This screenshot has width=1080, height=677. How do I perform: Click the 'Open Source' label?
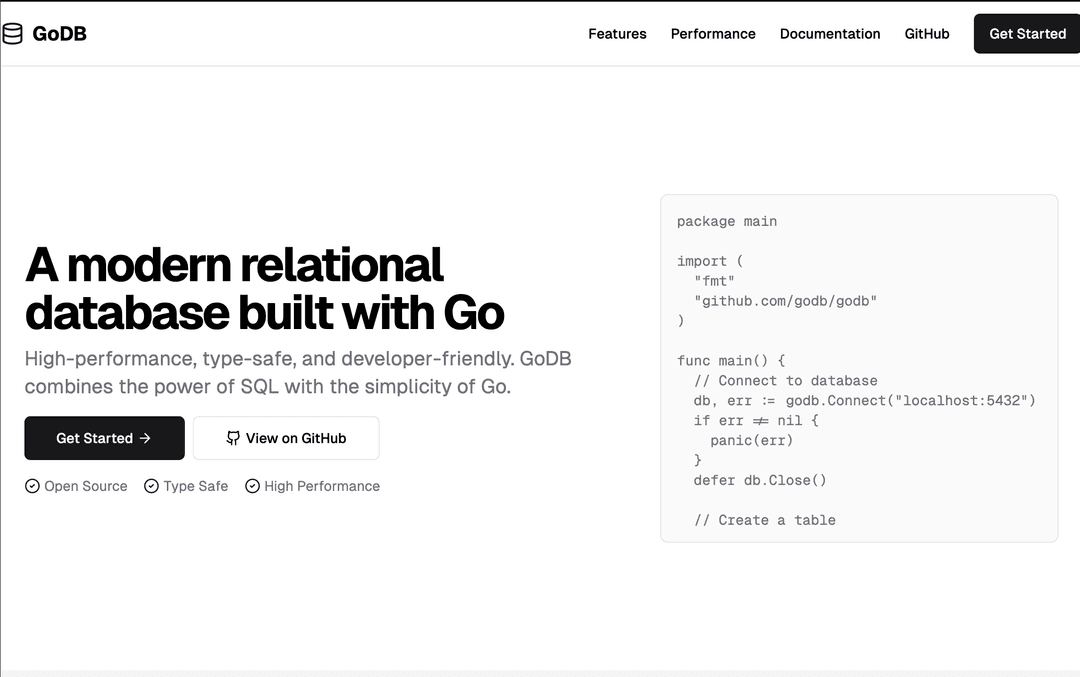85,486
